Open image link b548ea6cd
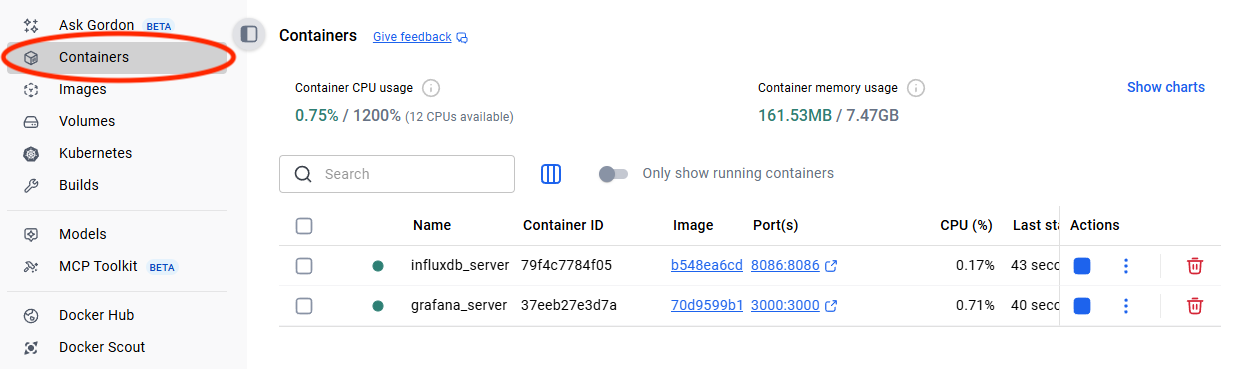Image resolution: width=1252 pixels, height=369 pixels. coord(707,265)
